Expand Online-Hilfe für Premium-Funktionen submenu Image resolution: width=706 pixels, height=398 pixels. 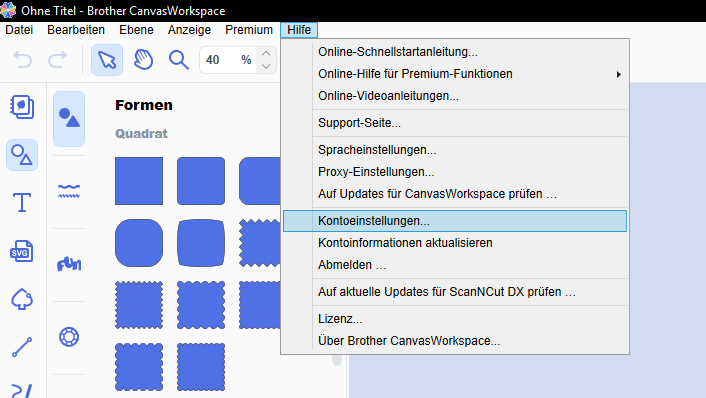[455, 74]
